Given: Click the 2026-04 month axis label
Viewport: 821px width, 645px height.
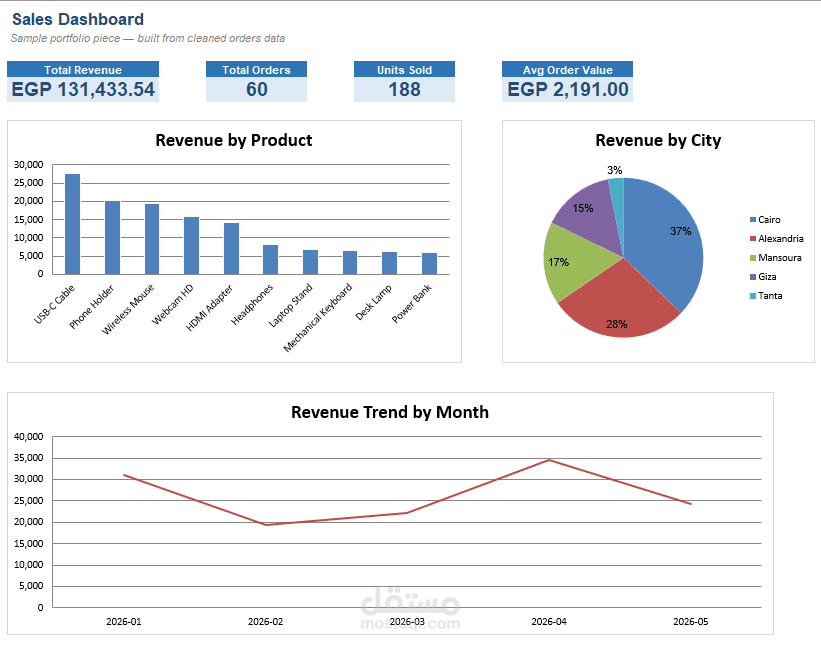Looking at the screenshot, I should pyautogui.click(x=549, y=621).
